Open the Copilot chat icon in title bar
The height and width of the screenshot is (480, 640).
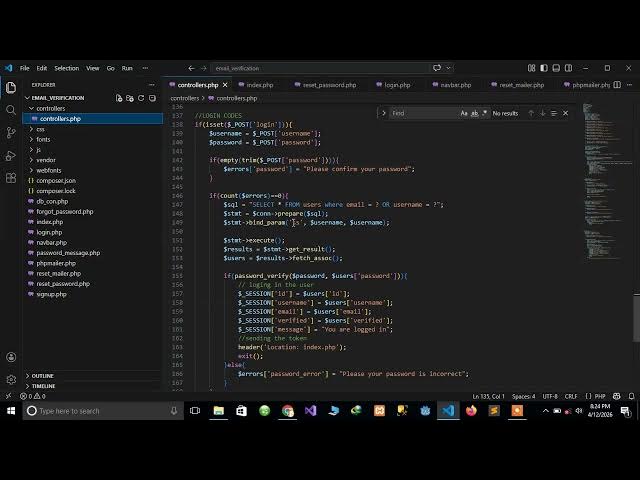(x=437, y=68)
